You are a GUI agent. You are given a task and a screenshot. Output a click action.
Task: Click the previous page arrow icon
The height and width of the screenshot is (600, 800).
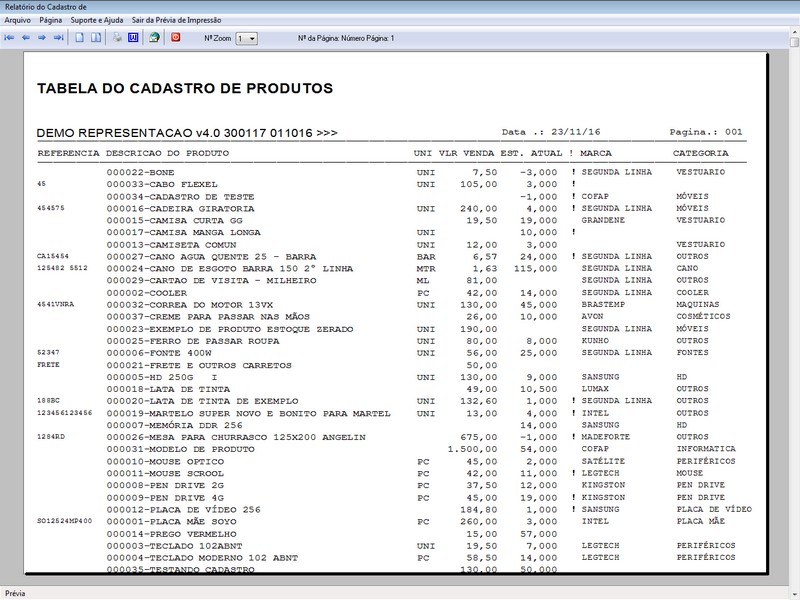[x=25, y=38]
